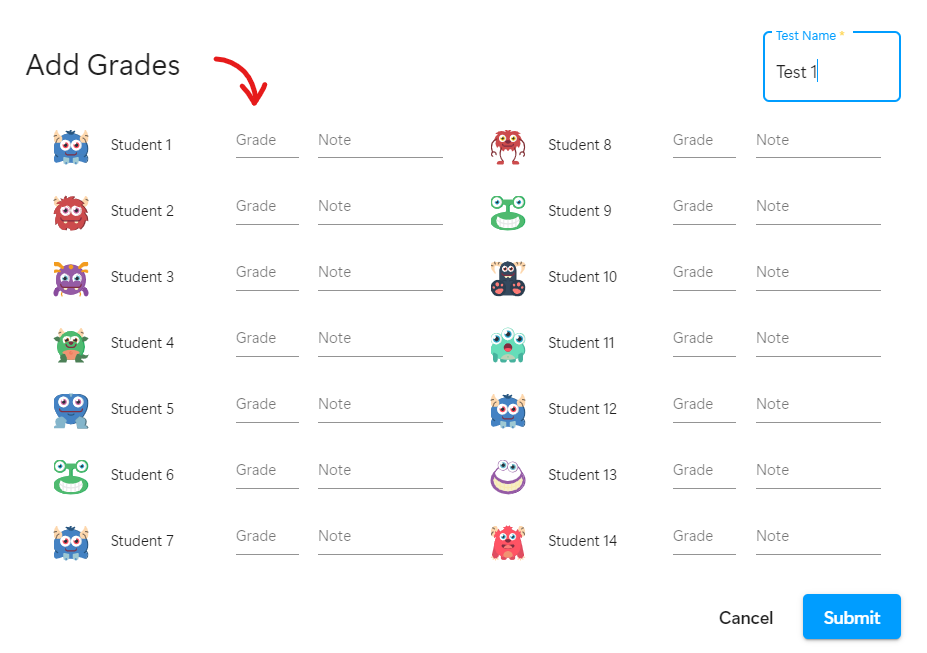Click Student 14's Note field

[817, 540]
